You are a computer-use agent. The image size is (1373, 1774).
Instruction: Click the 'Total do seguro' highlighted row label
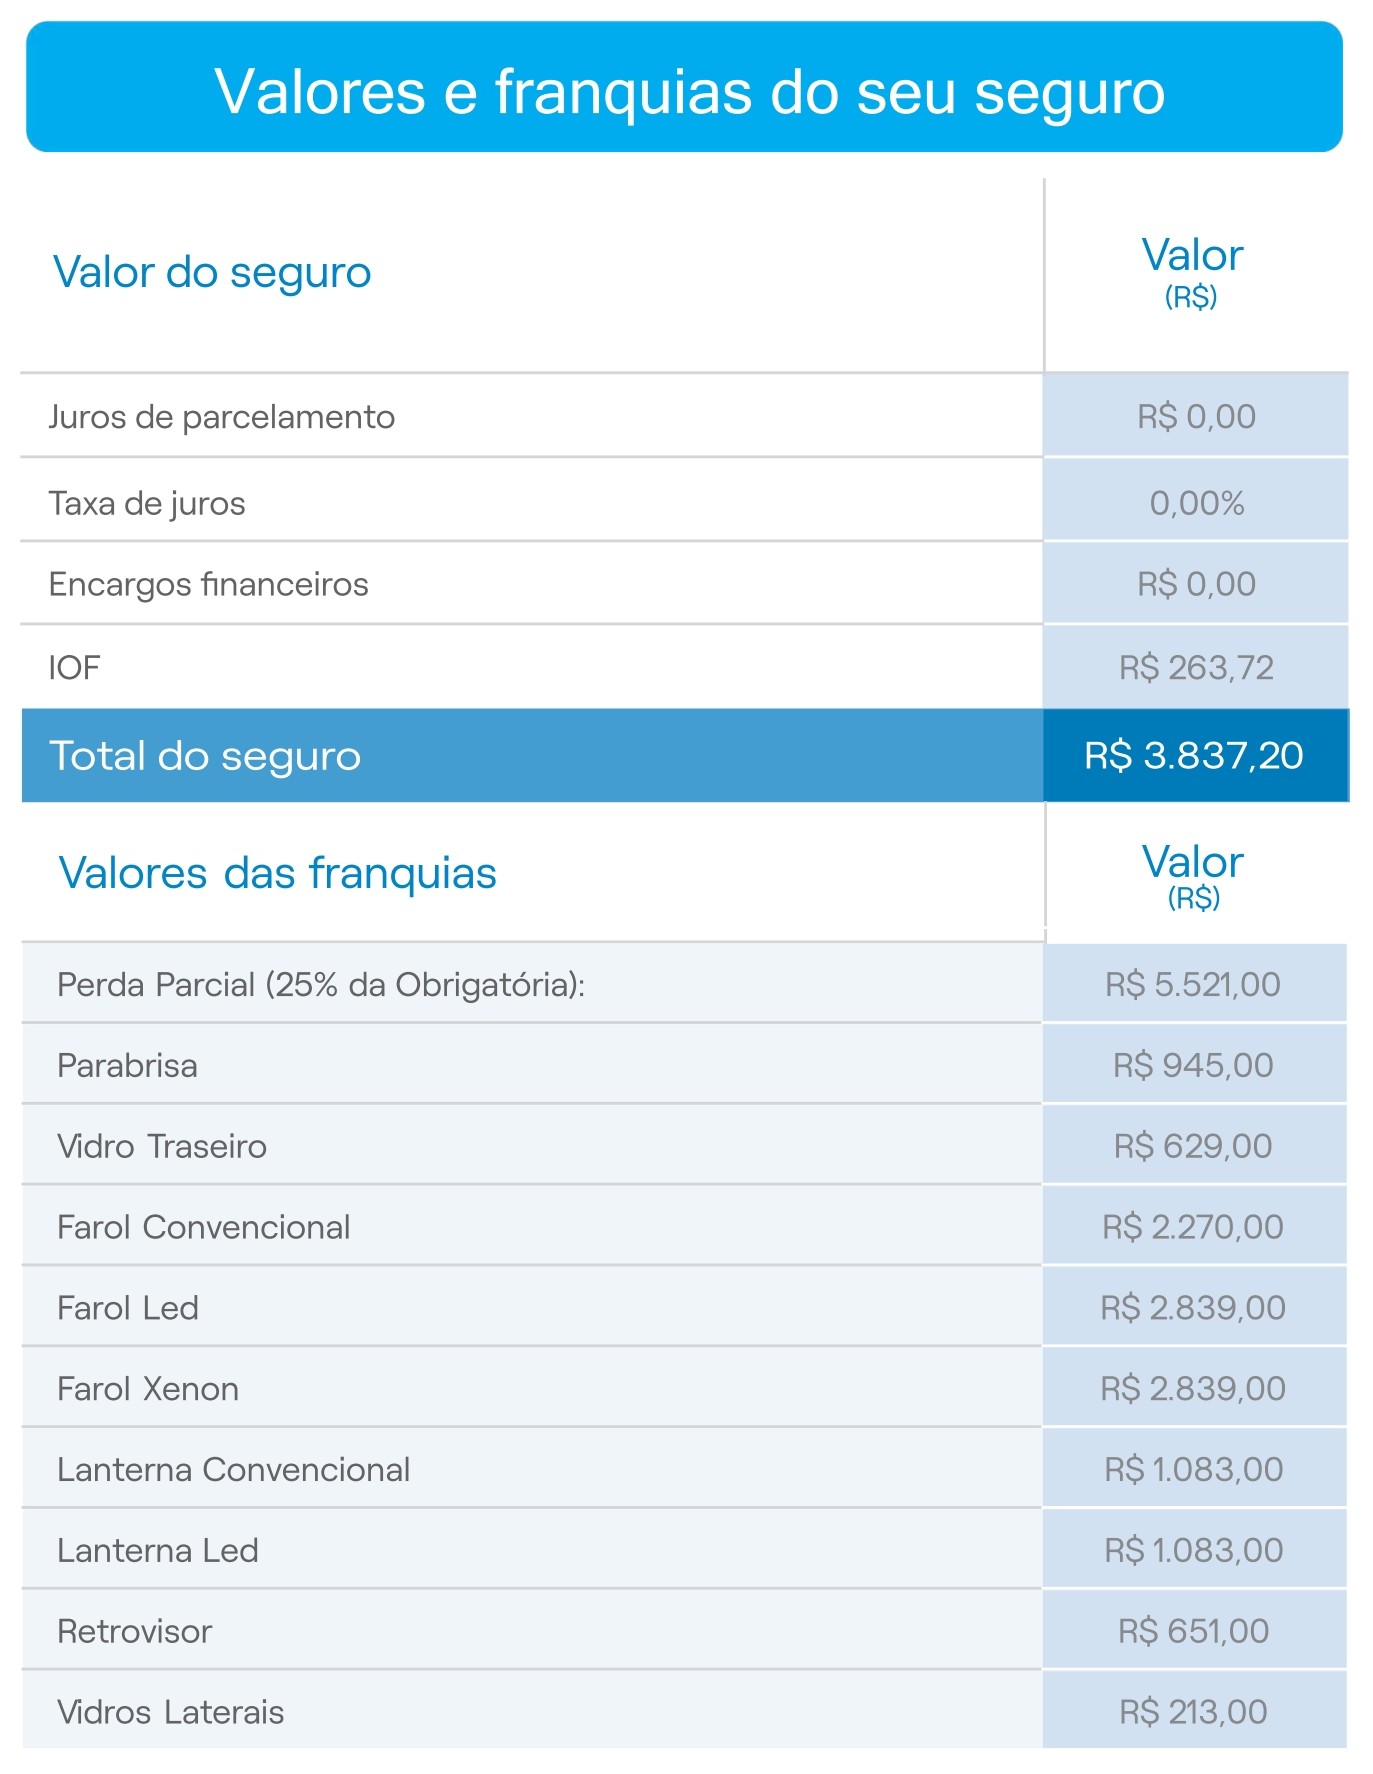(x=205, y=756)
